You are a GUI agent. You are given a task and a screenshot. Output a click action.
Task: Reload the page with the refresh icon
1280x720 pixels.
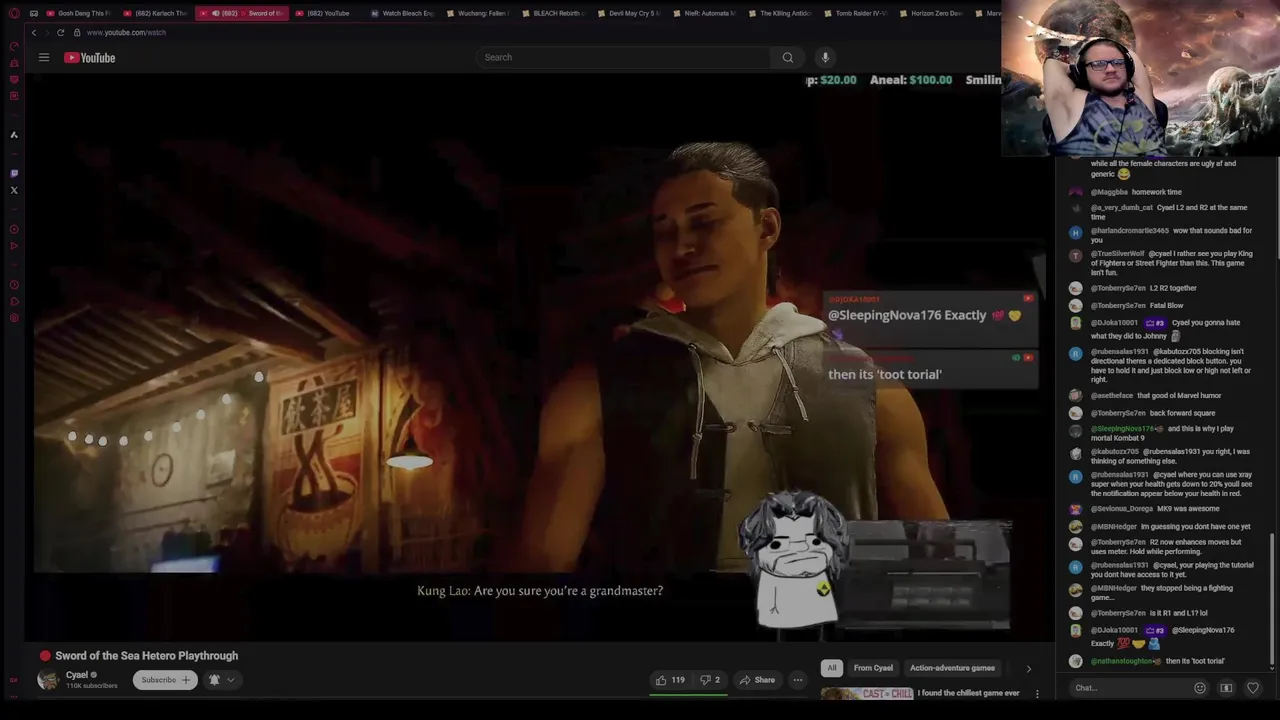point(60,33)
